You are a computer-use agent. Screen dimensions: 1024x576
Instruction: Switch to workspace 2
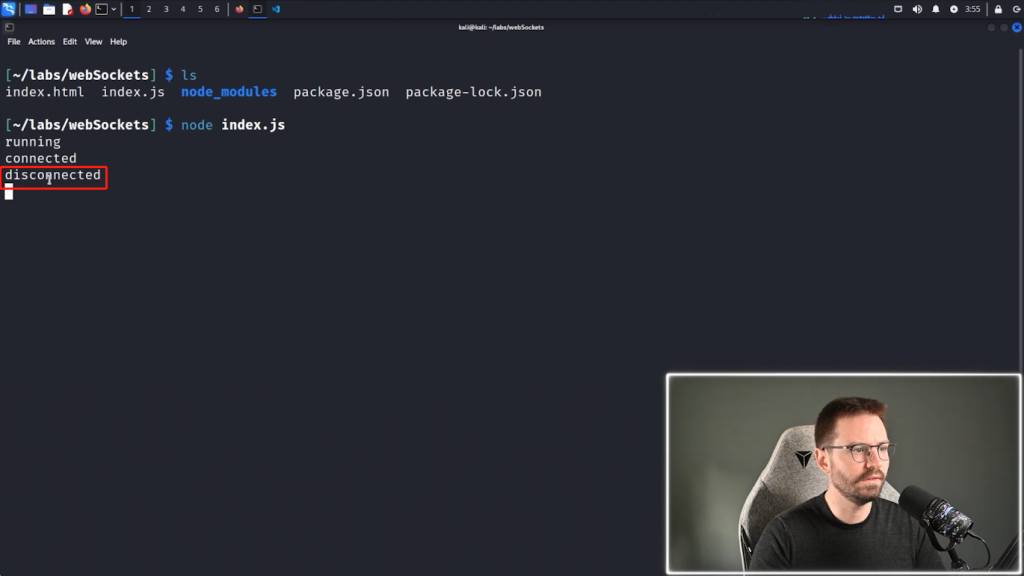point(149,9)
